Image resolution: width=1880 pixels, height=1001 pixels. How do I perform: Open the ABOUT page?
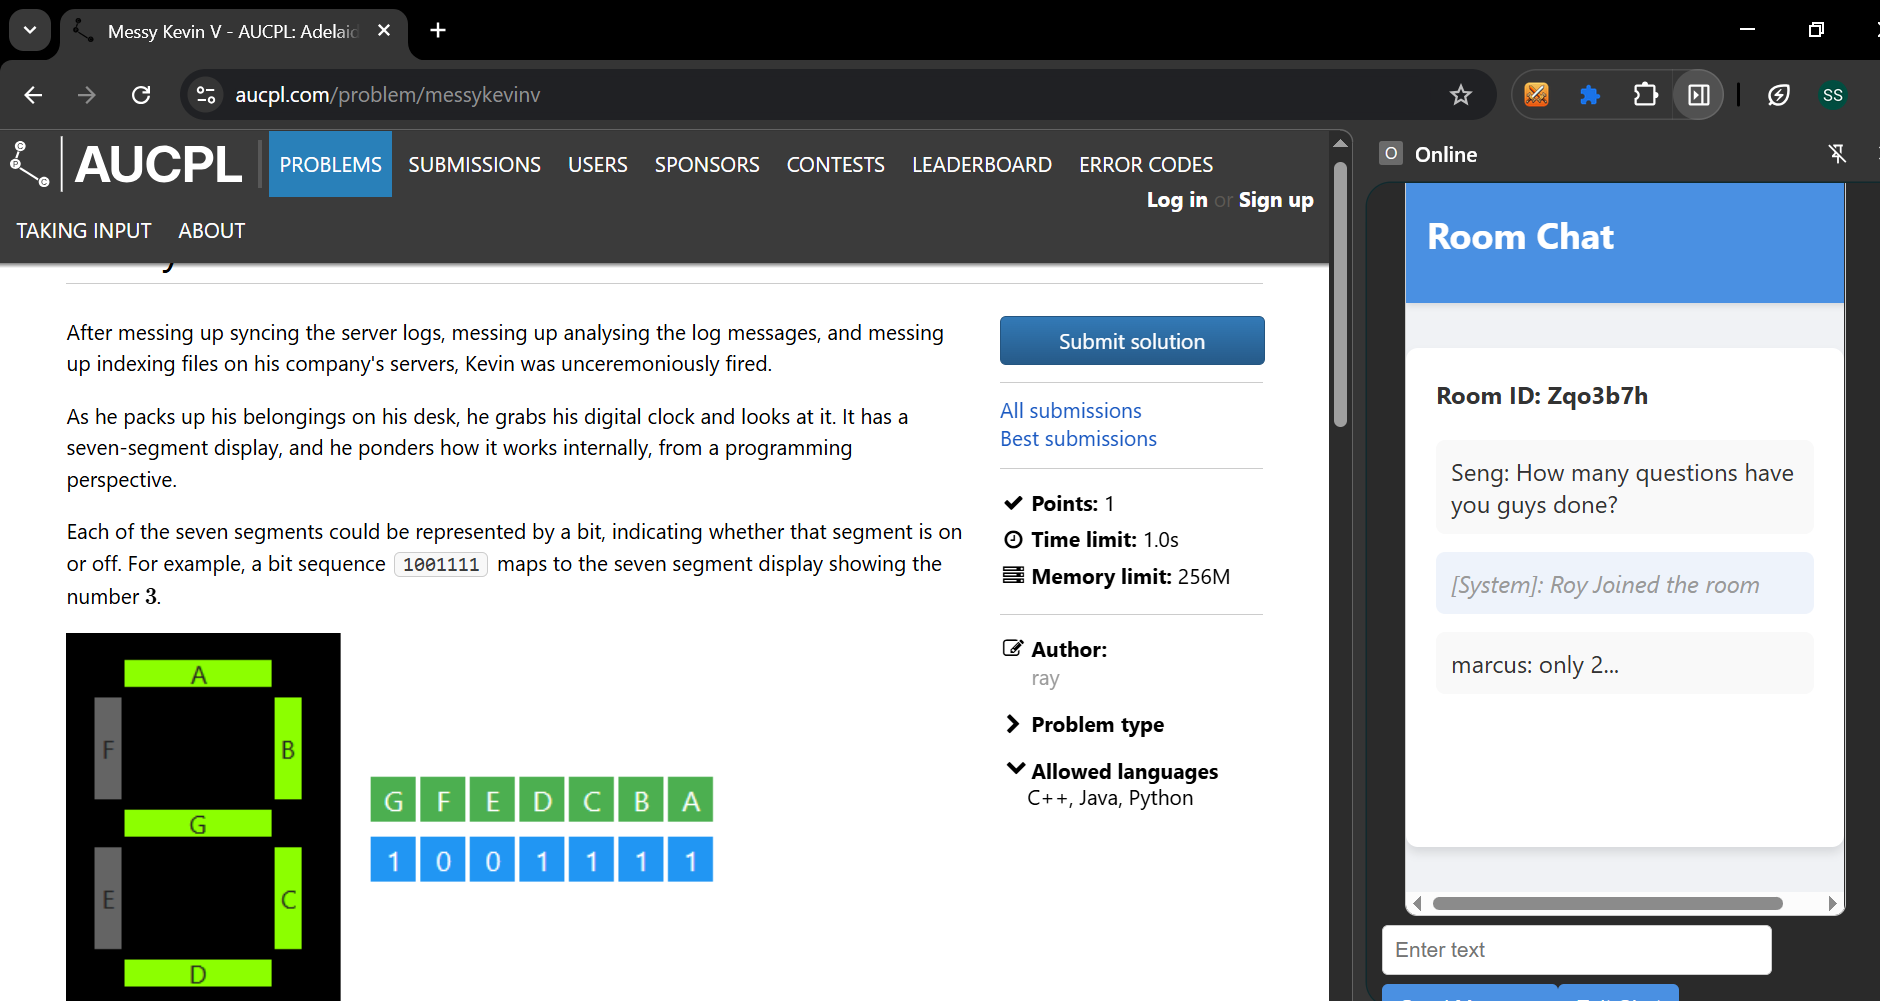212,231
